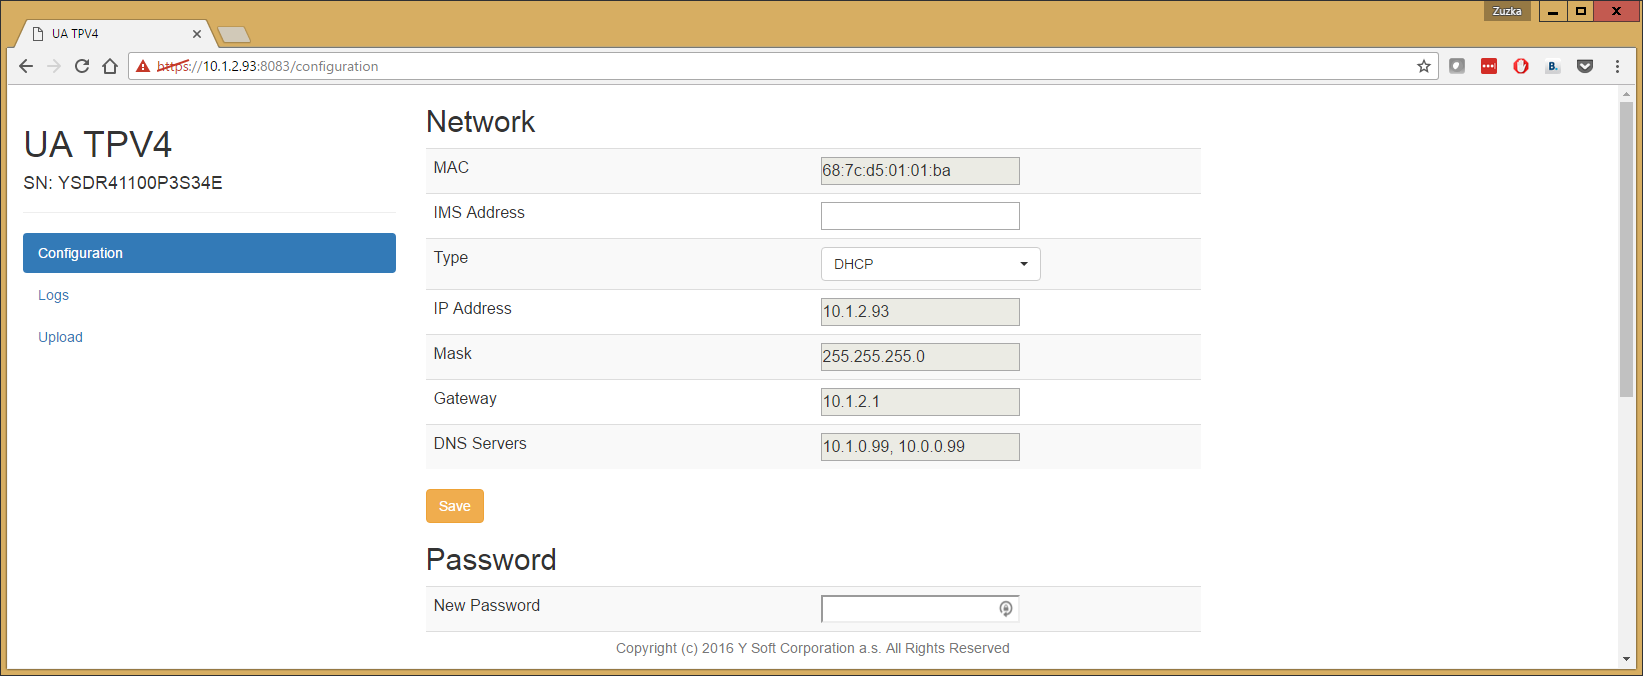Image resolution: width=1643 pixels, height=676 pixels.
Task: Click the LastPass extension icon
Action: (1489, 66)
